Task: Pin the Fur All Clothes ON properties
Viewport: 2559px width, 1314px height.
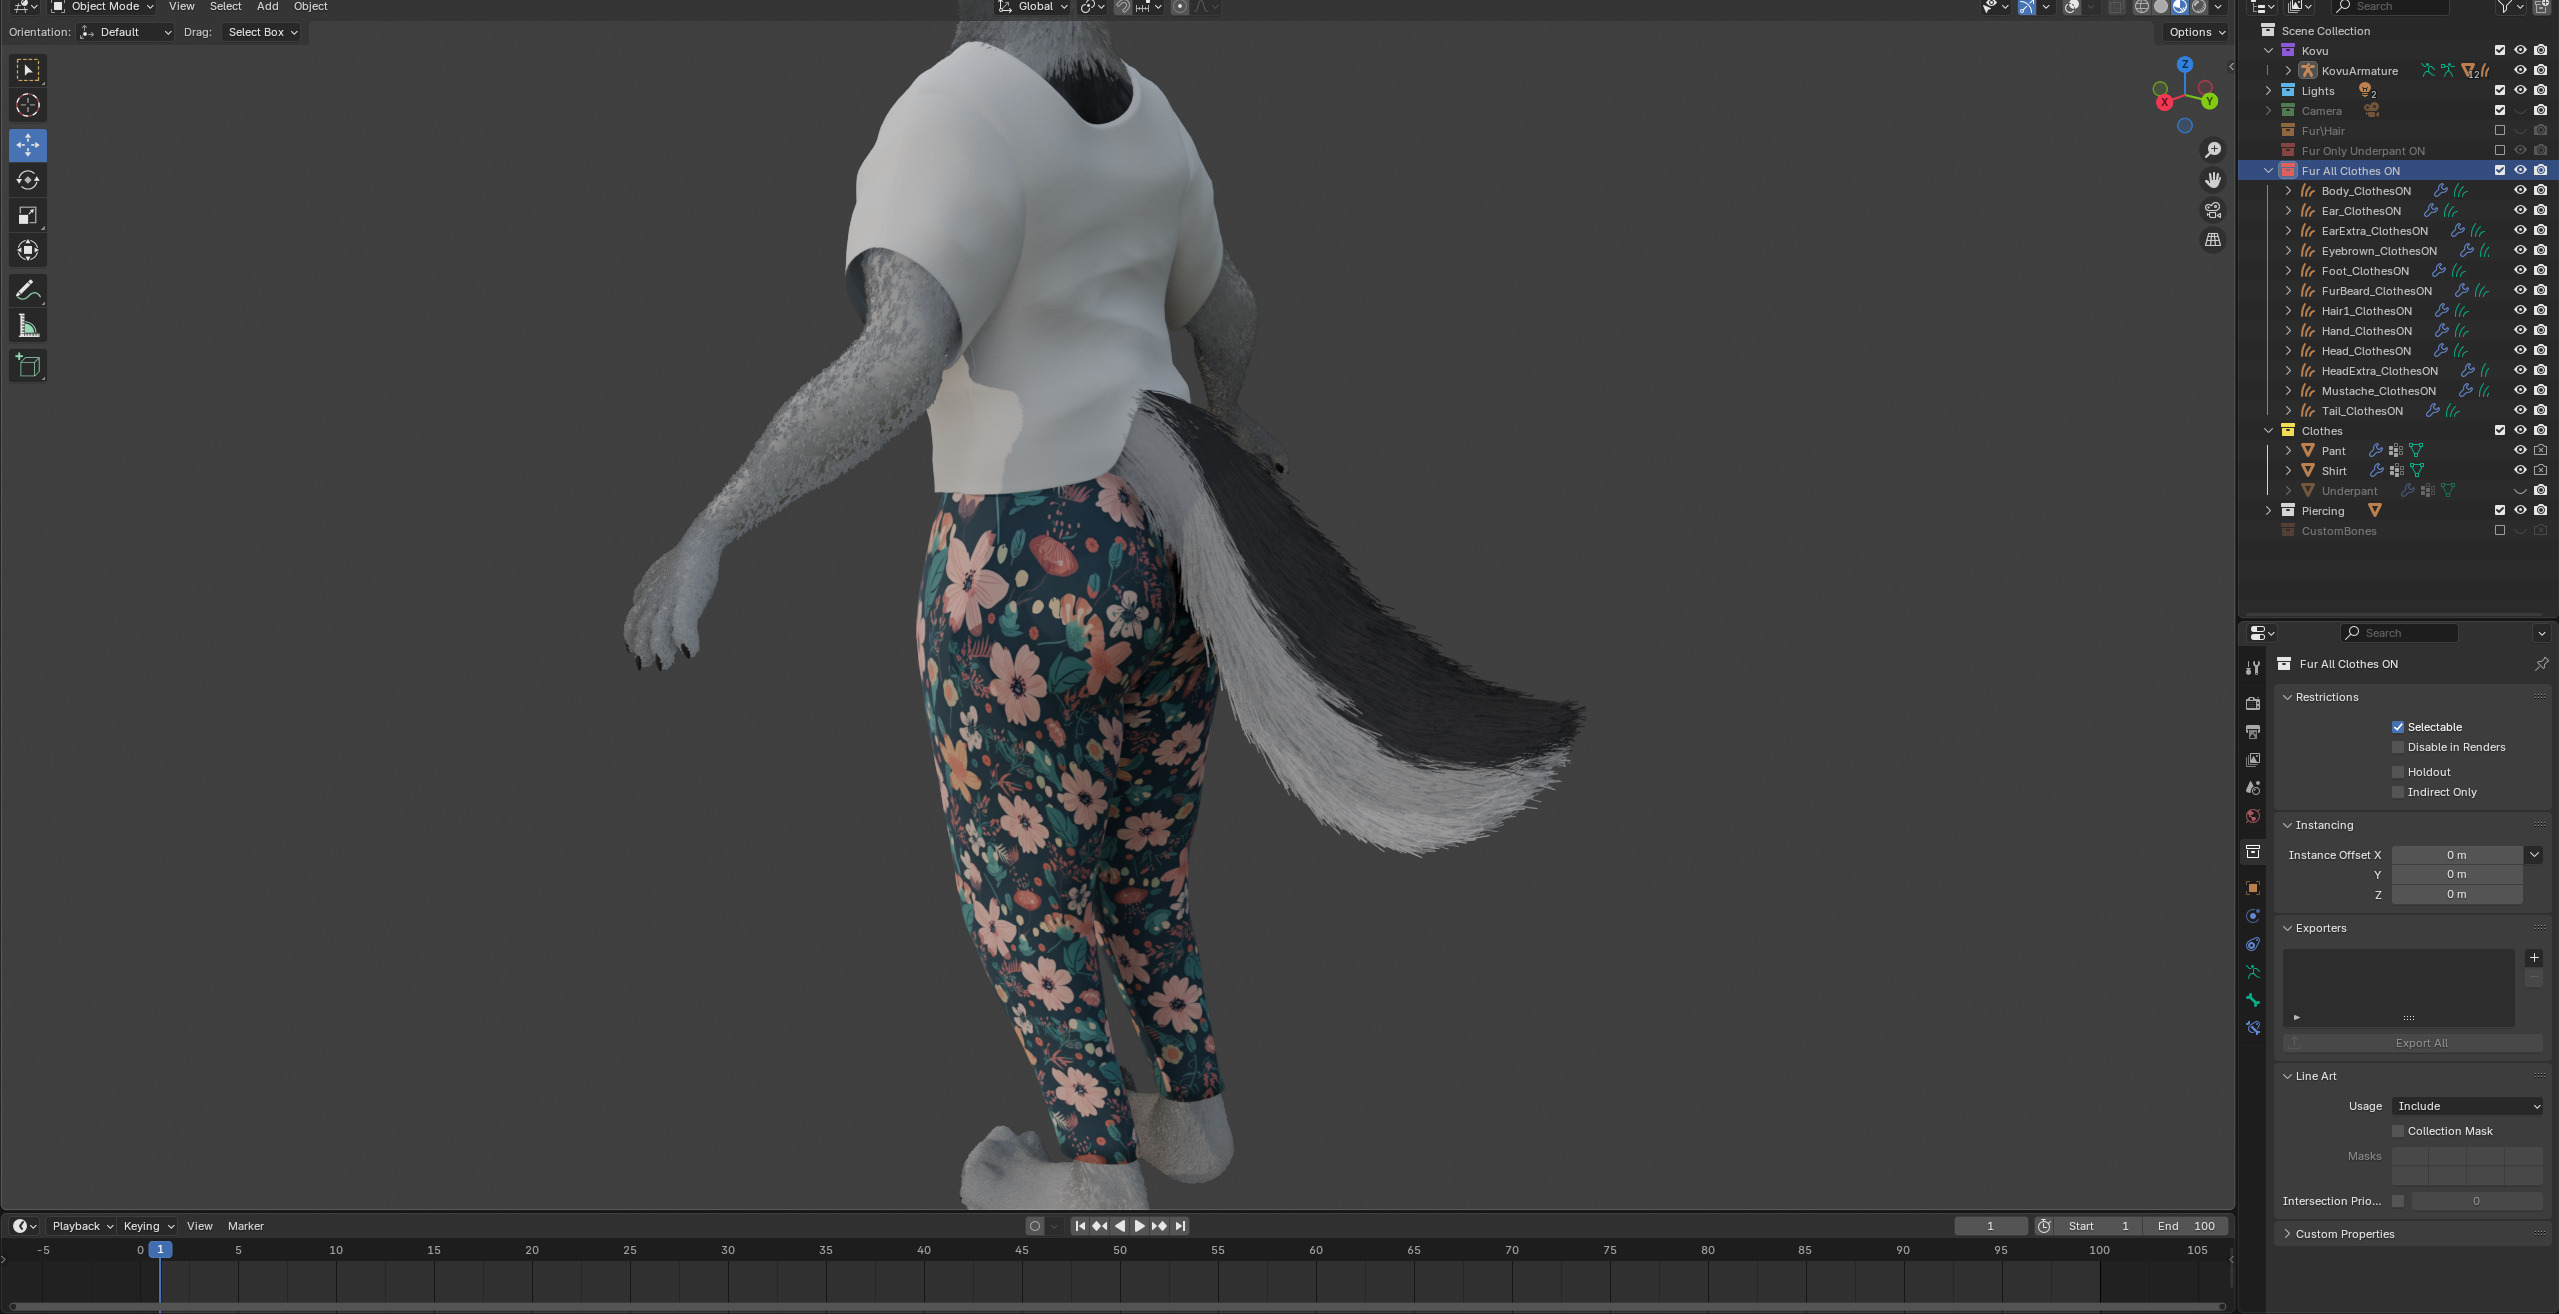Action: pos(2541,664)
